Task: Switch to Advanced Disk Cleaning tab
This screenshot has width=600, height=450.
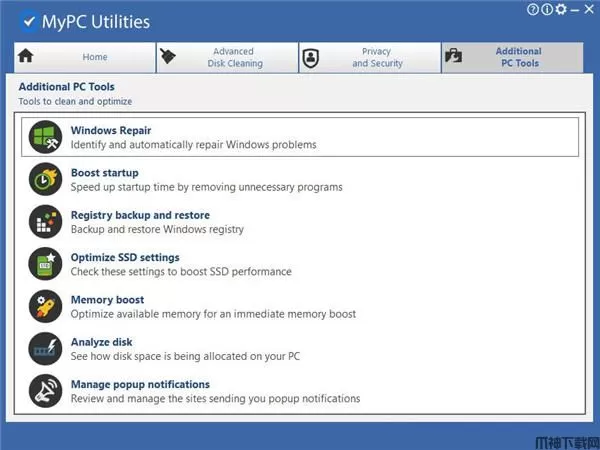Action: point(227,57)
